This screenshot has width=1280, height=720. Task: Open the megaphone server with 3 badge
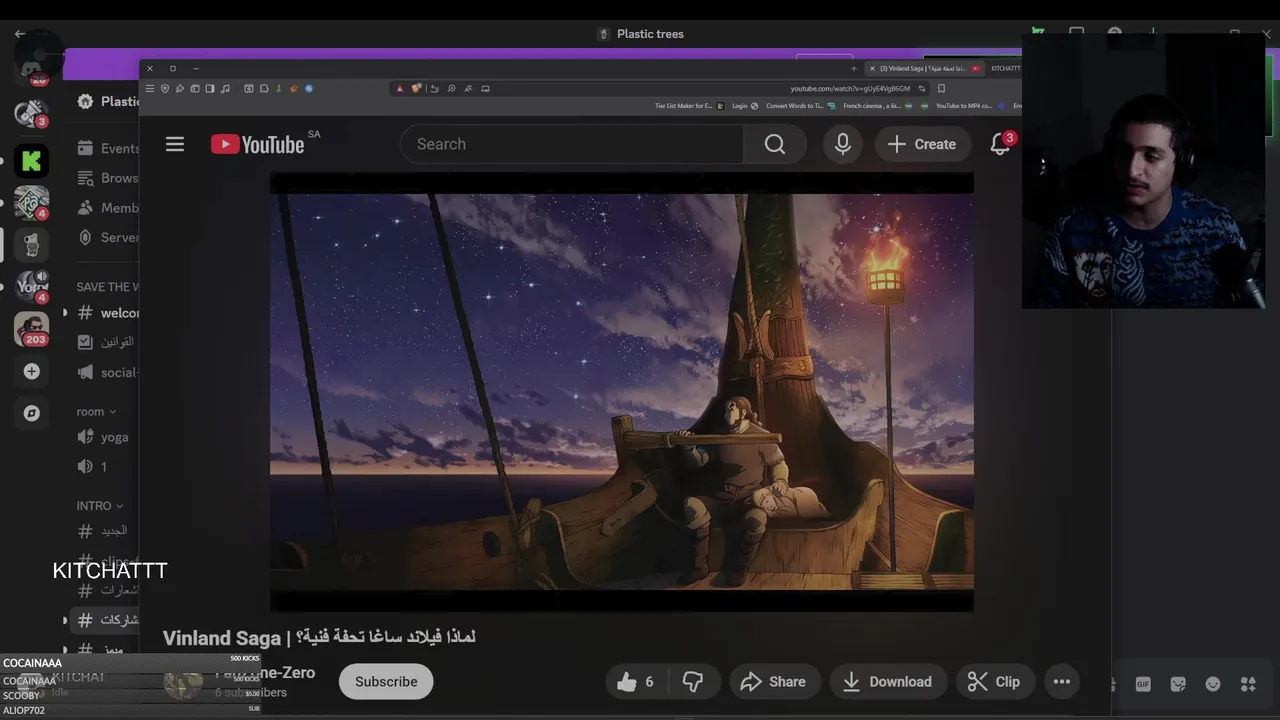pos(32,113)
